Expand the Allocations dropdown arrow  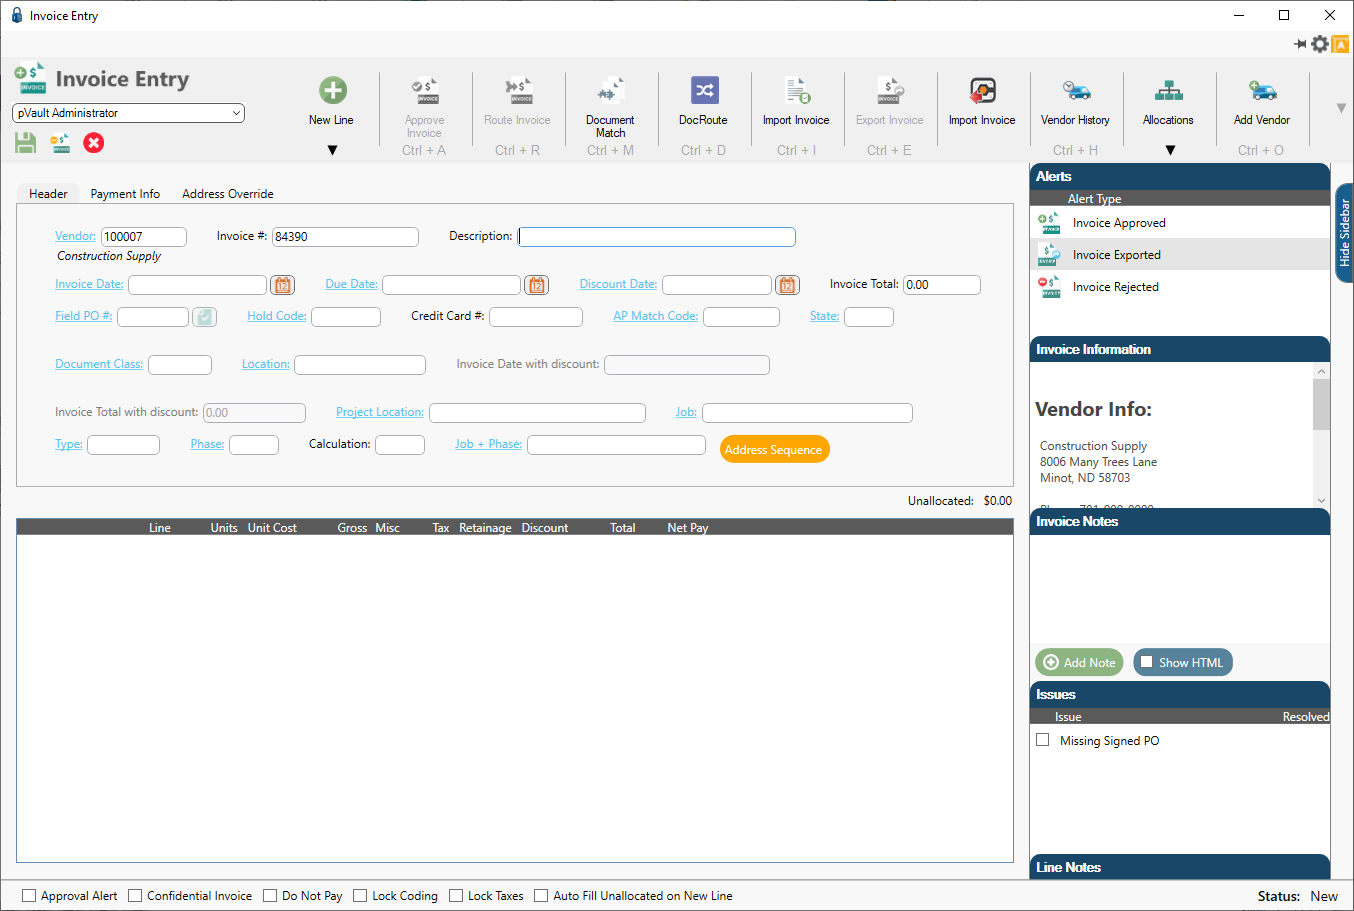(x=1170, y=151)
